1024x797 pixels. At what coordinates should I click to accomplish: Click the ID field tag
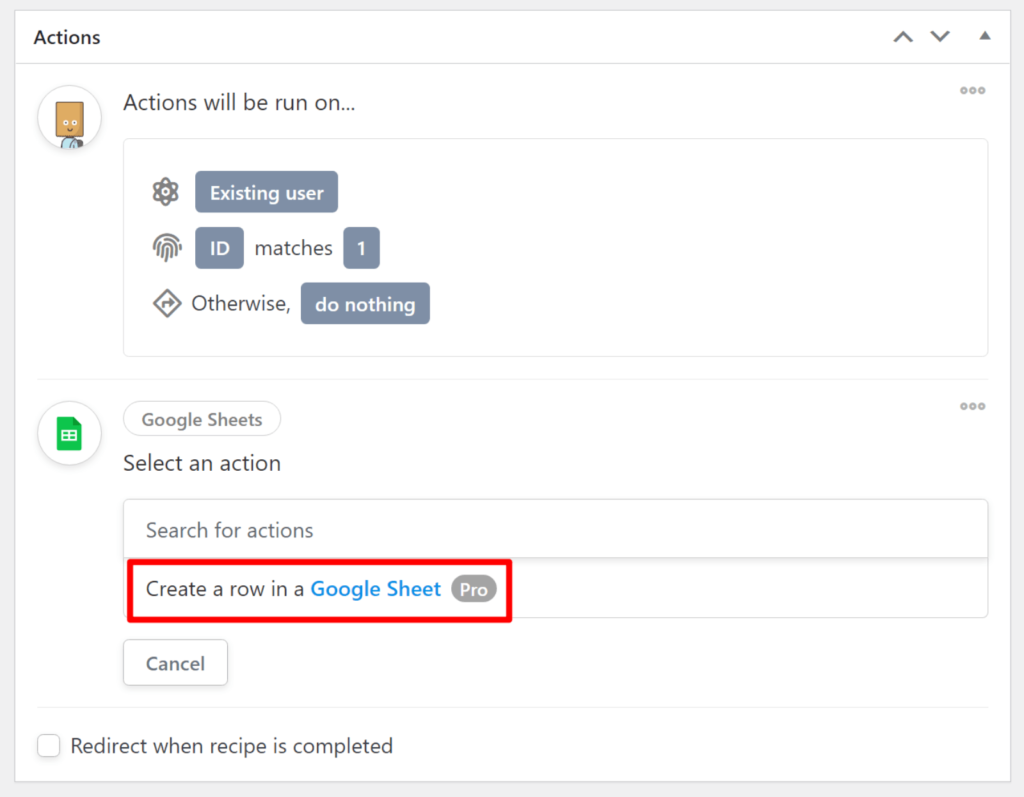[x=219, y=248]
